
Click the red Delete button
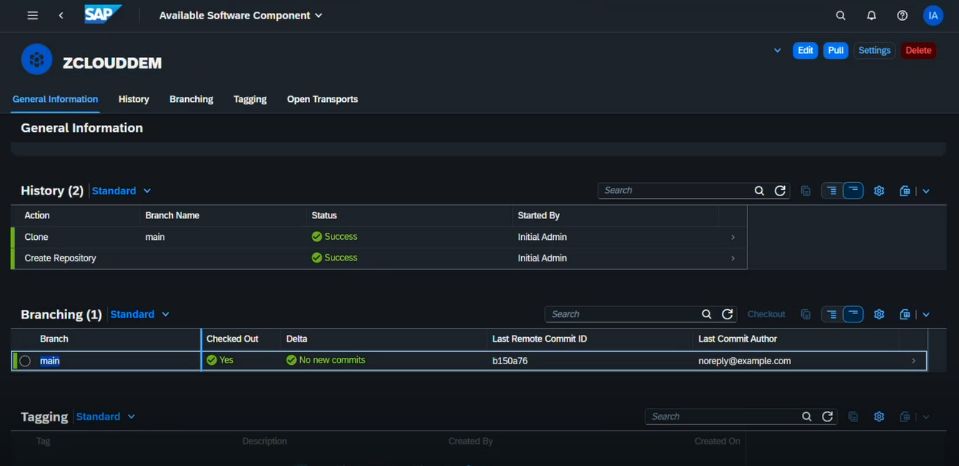coord(918,50)
